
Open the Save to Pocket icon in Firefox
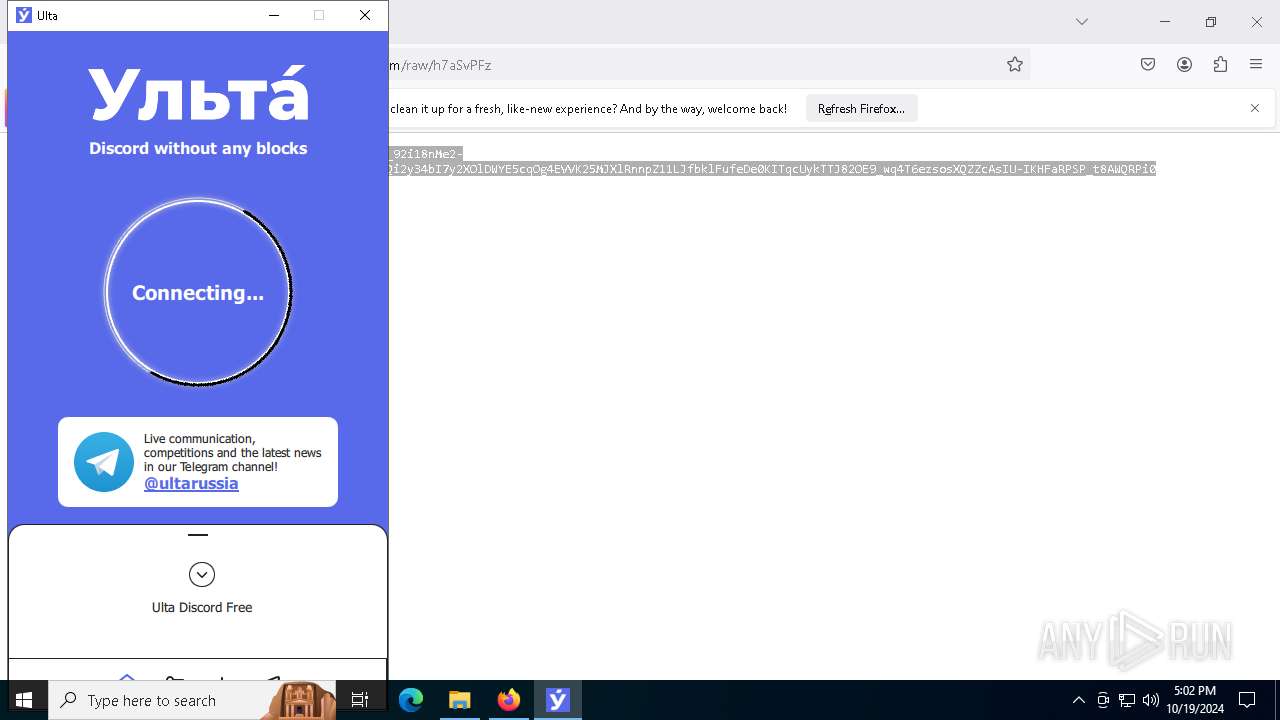point(1148,65)
